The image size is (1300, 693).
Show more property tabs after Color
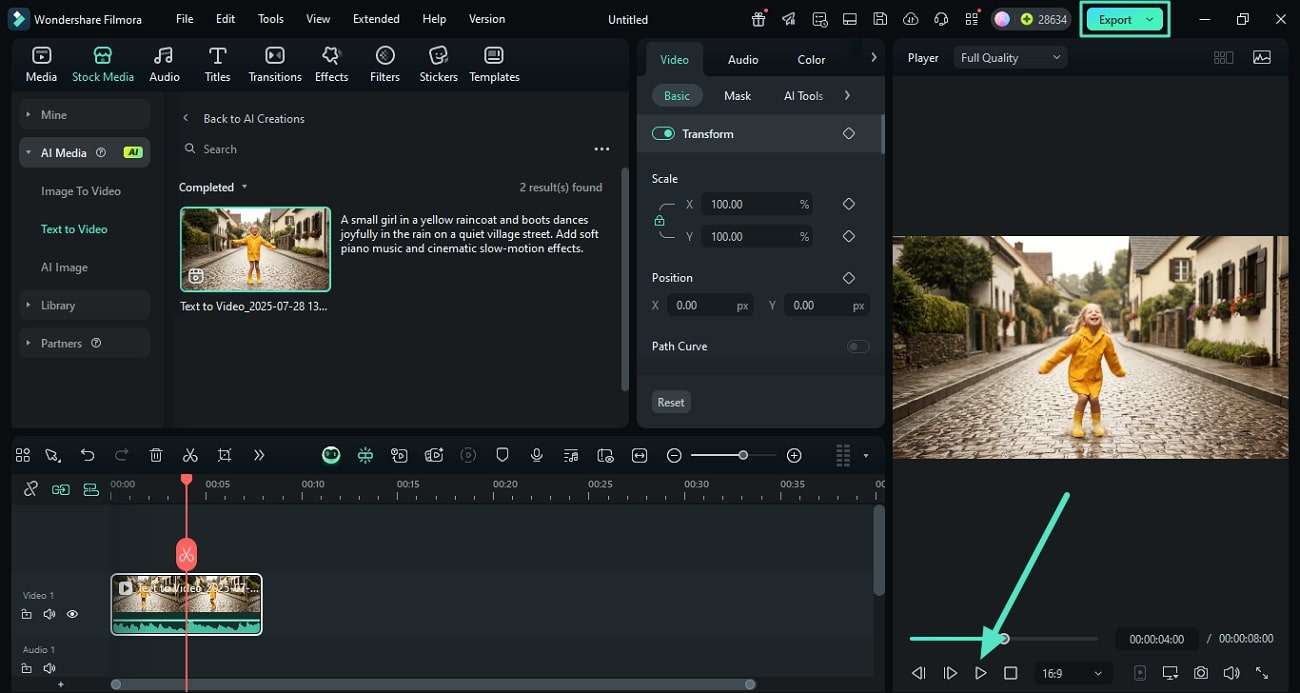coord(873,58)
